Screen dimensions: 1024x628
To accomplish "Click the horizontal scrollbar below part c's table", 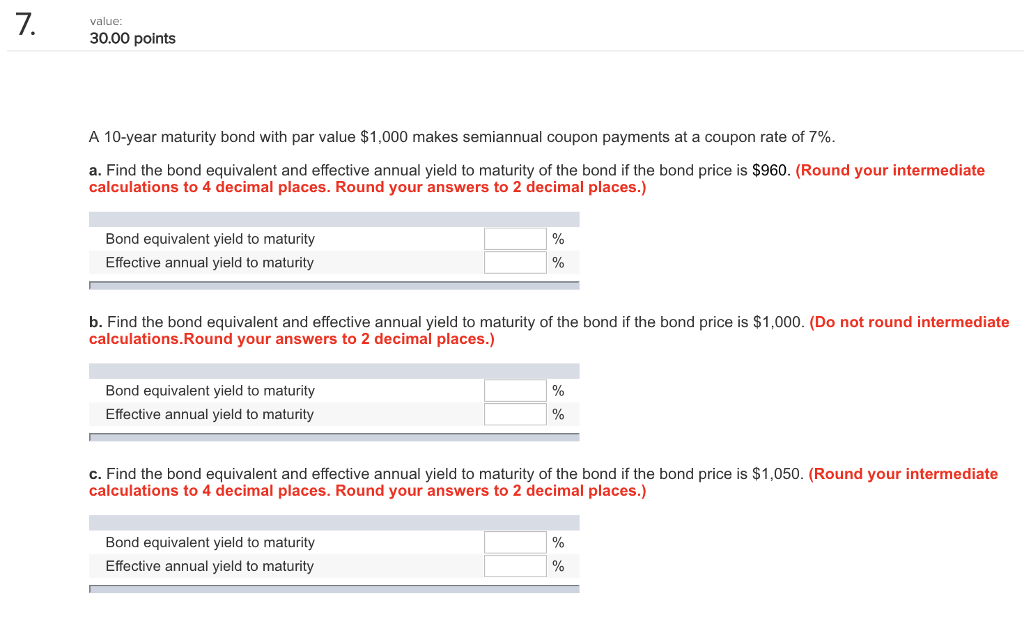I will pos(335,589).
